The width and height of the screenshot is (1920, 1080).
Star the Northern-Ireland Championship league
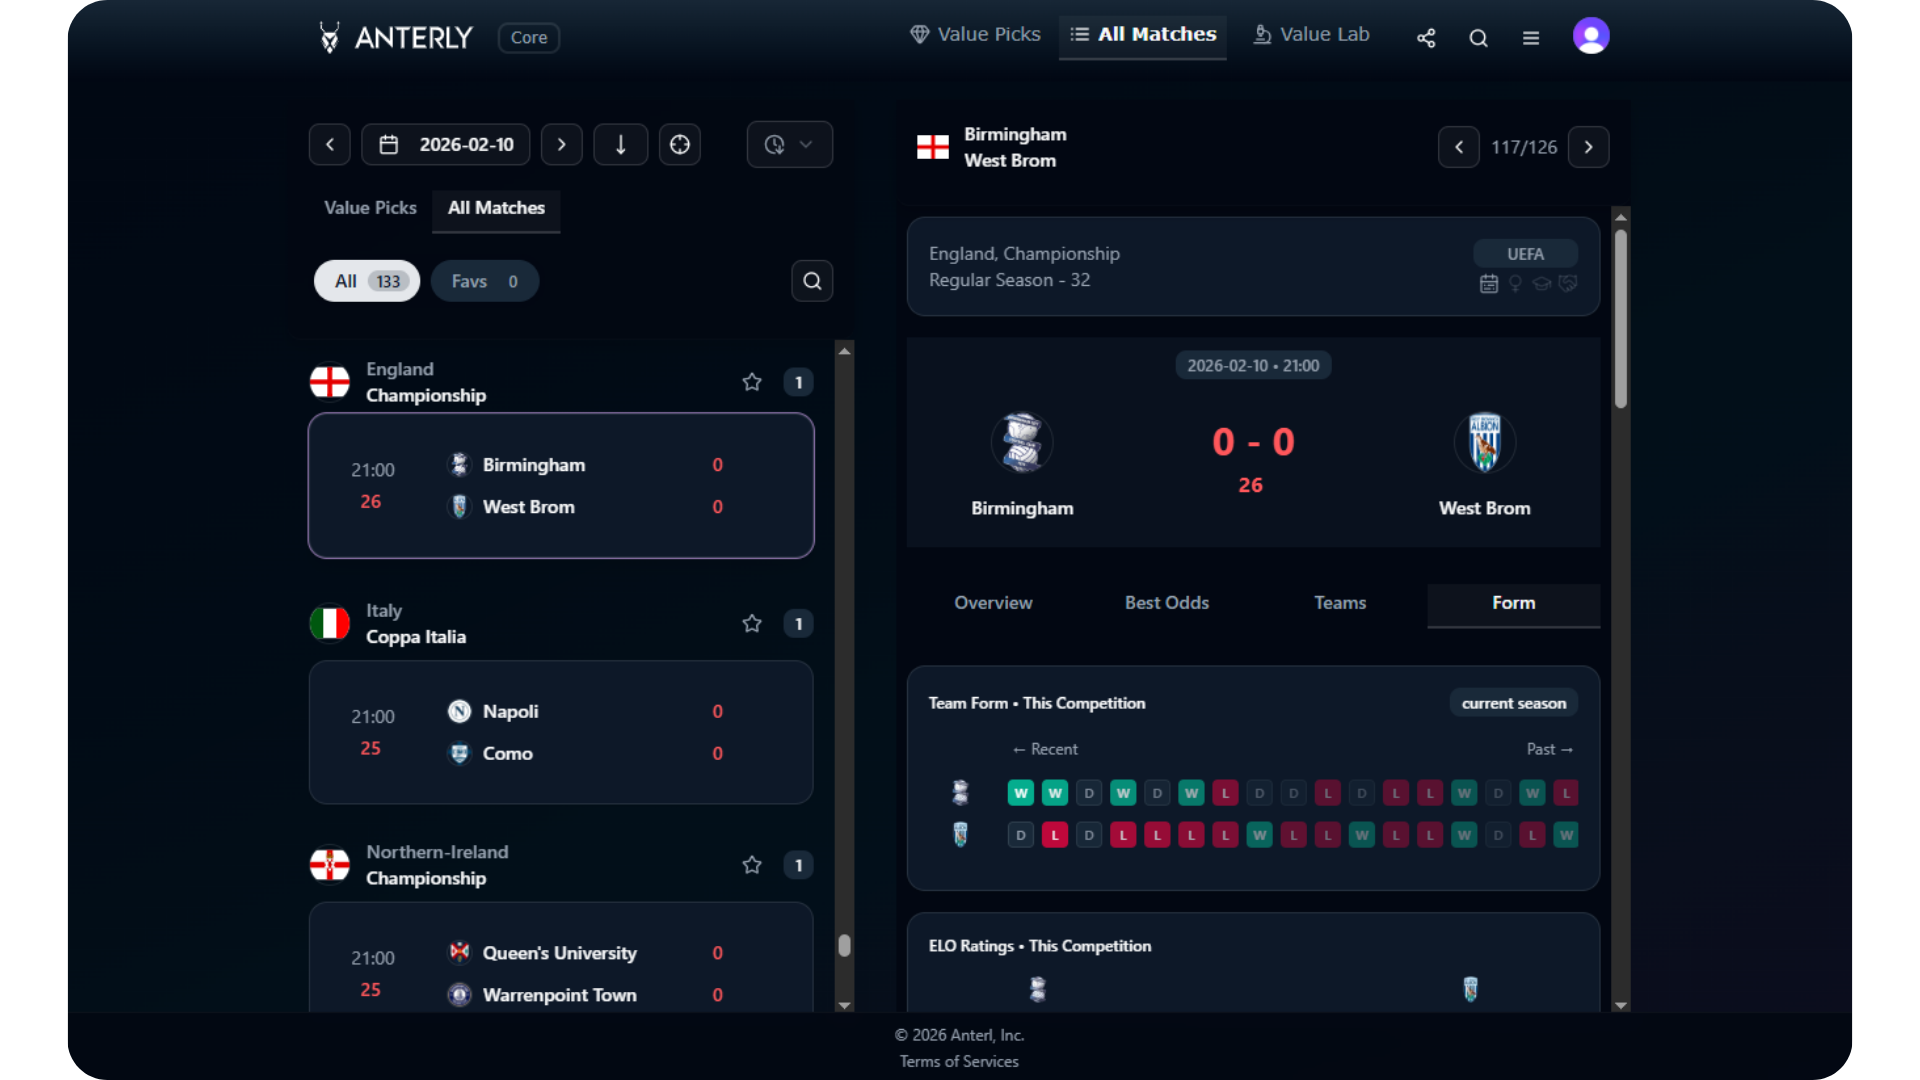pyautogui.click(x=752, y=865)
